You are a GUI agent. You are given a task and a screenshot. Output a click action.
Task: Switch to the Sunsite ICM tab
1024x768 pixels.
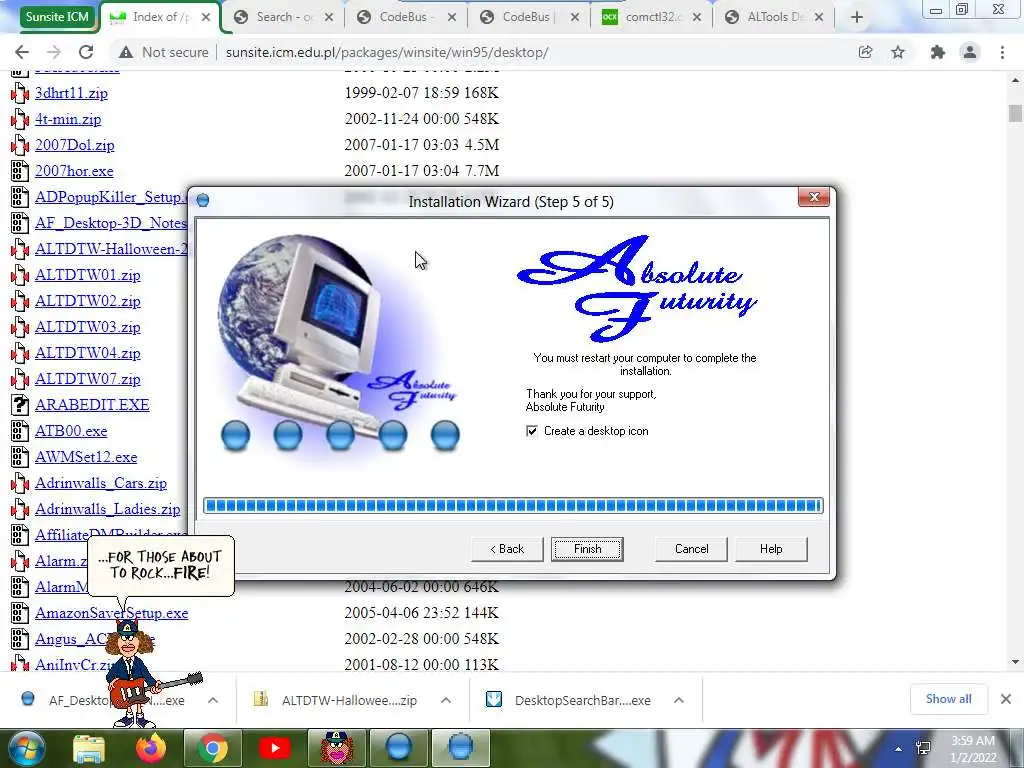pos(57,16)
